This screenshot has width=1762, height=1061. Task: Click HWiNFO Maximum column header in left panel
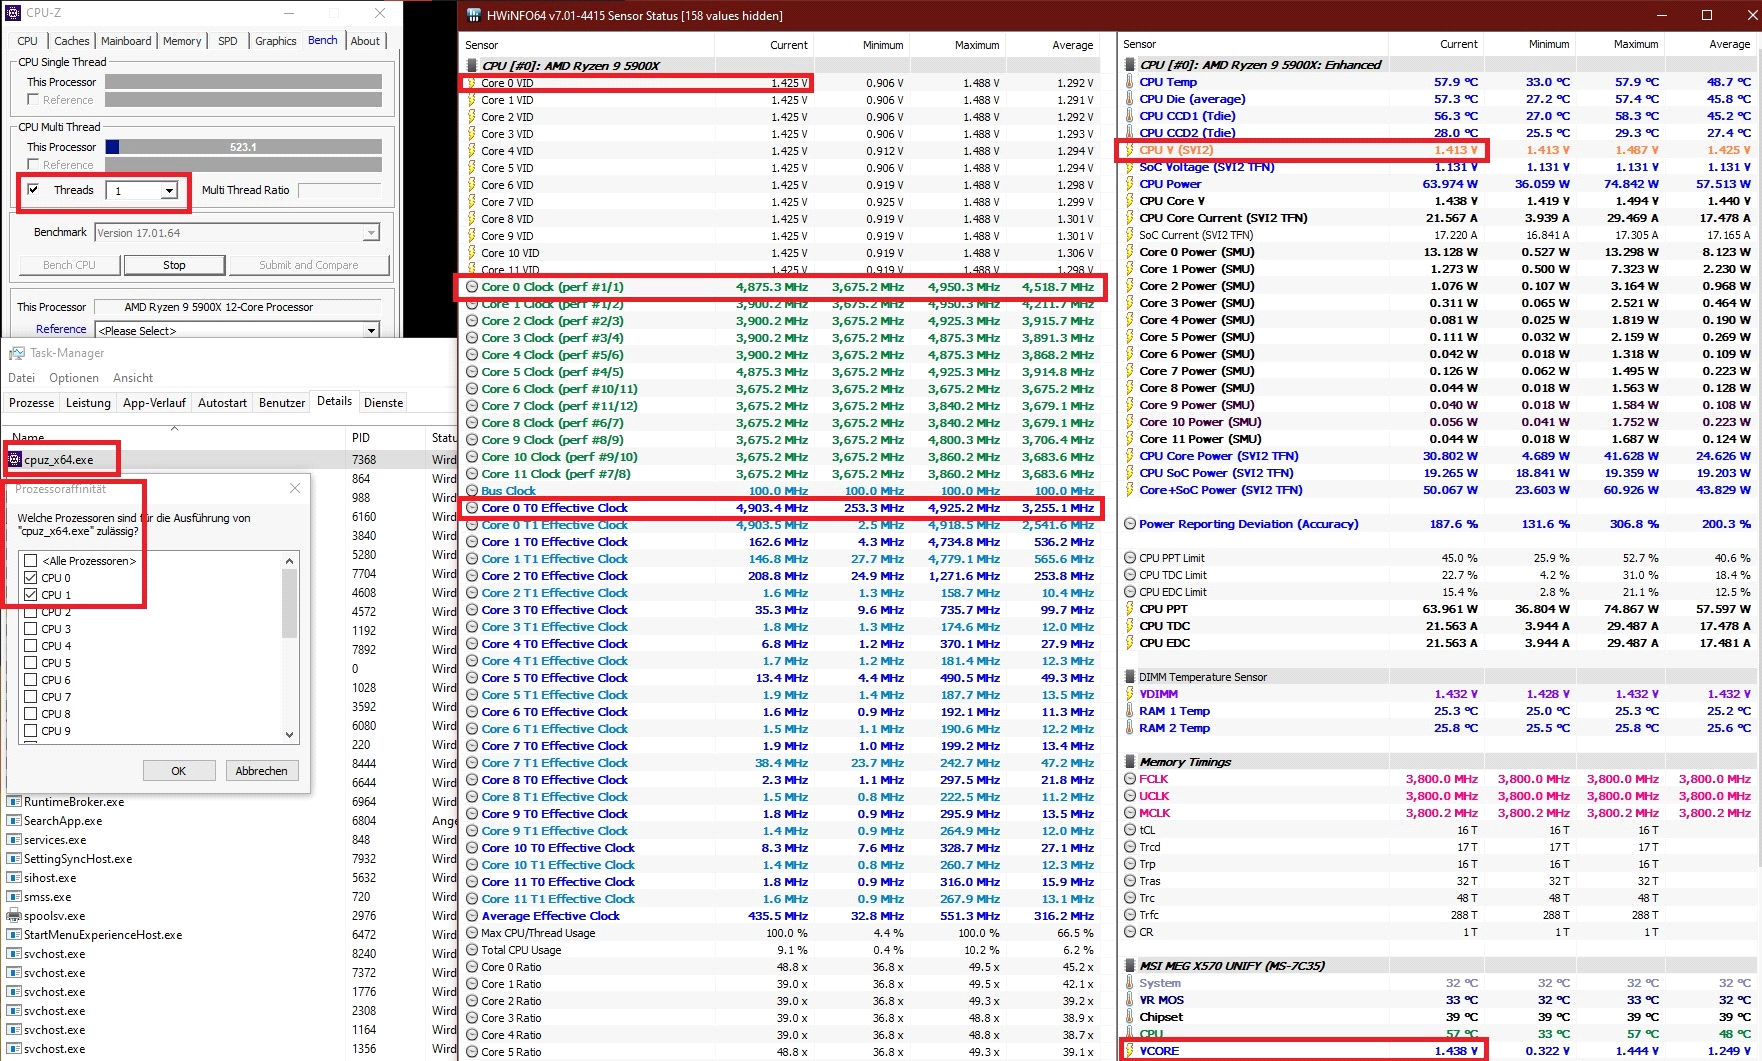coord(976,45)
